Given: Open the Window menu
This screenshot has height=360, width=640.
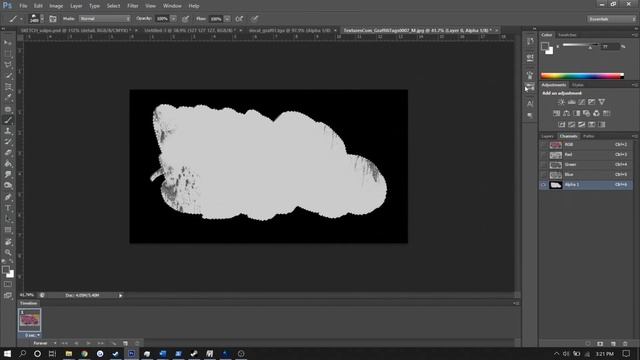Looking at the screenshot, I should [x=172, y=6].
